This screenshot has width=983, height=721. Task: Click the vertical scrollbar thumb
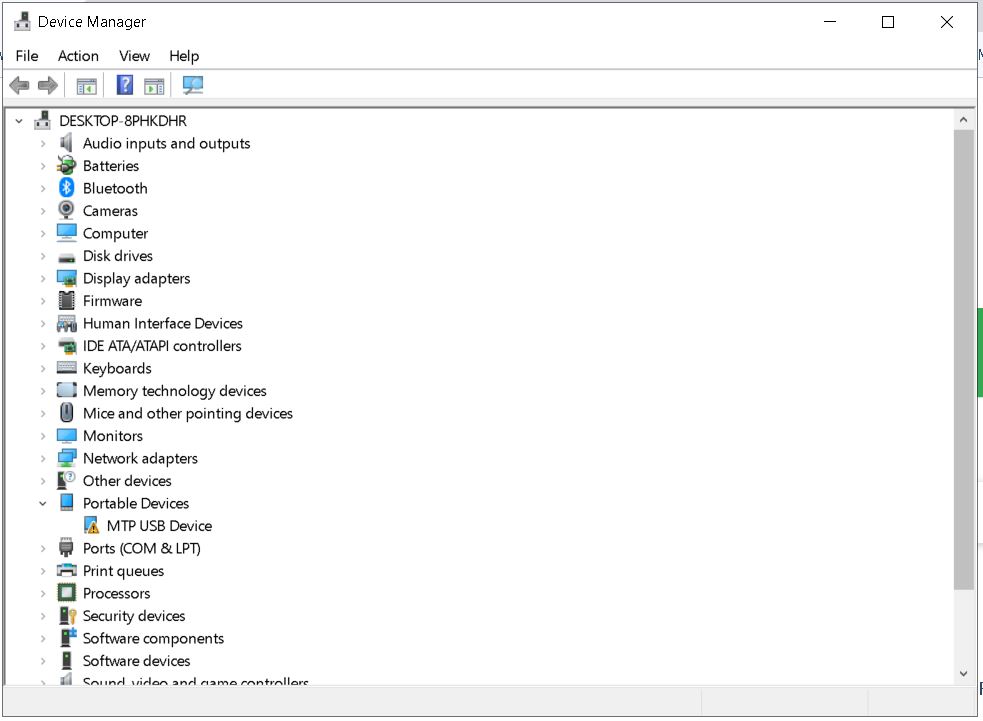point(963,360)
